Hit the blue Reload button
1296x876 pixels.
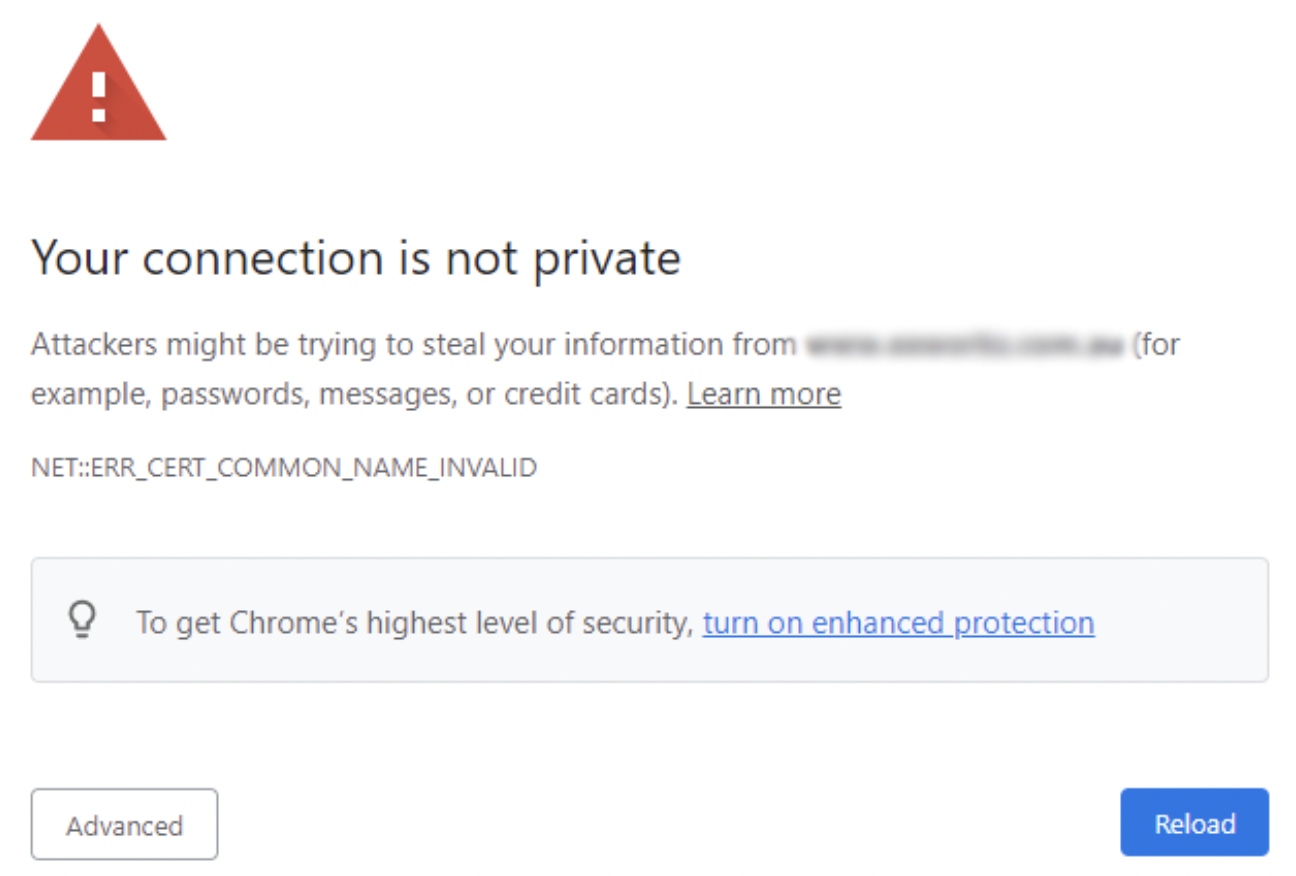[1194, 823]
